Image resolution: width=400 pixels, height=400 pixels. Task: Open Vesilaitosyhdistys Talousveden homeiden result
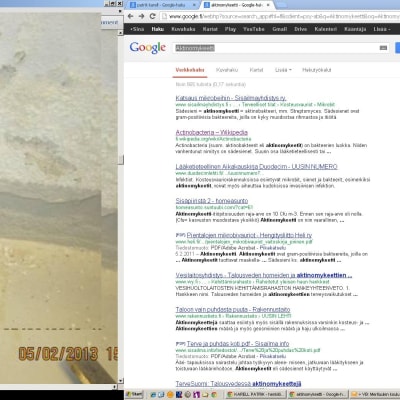coord(264,275)
